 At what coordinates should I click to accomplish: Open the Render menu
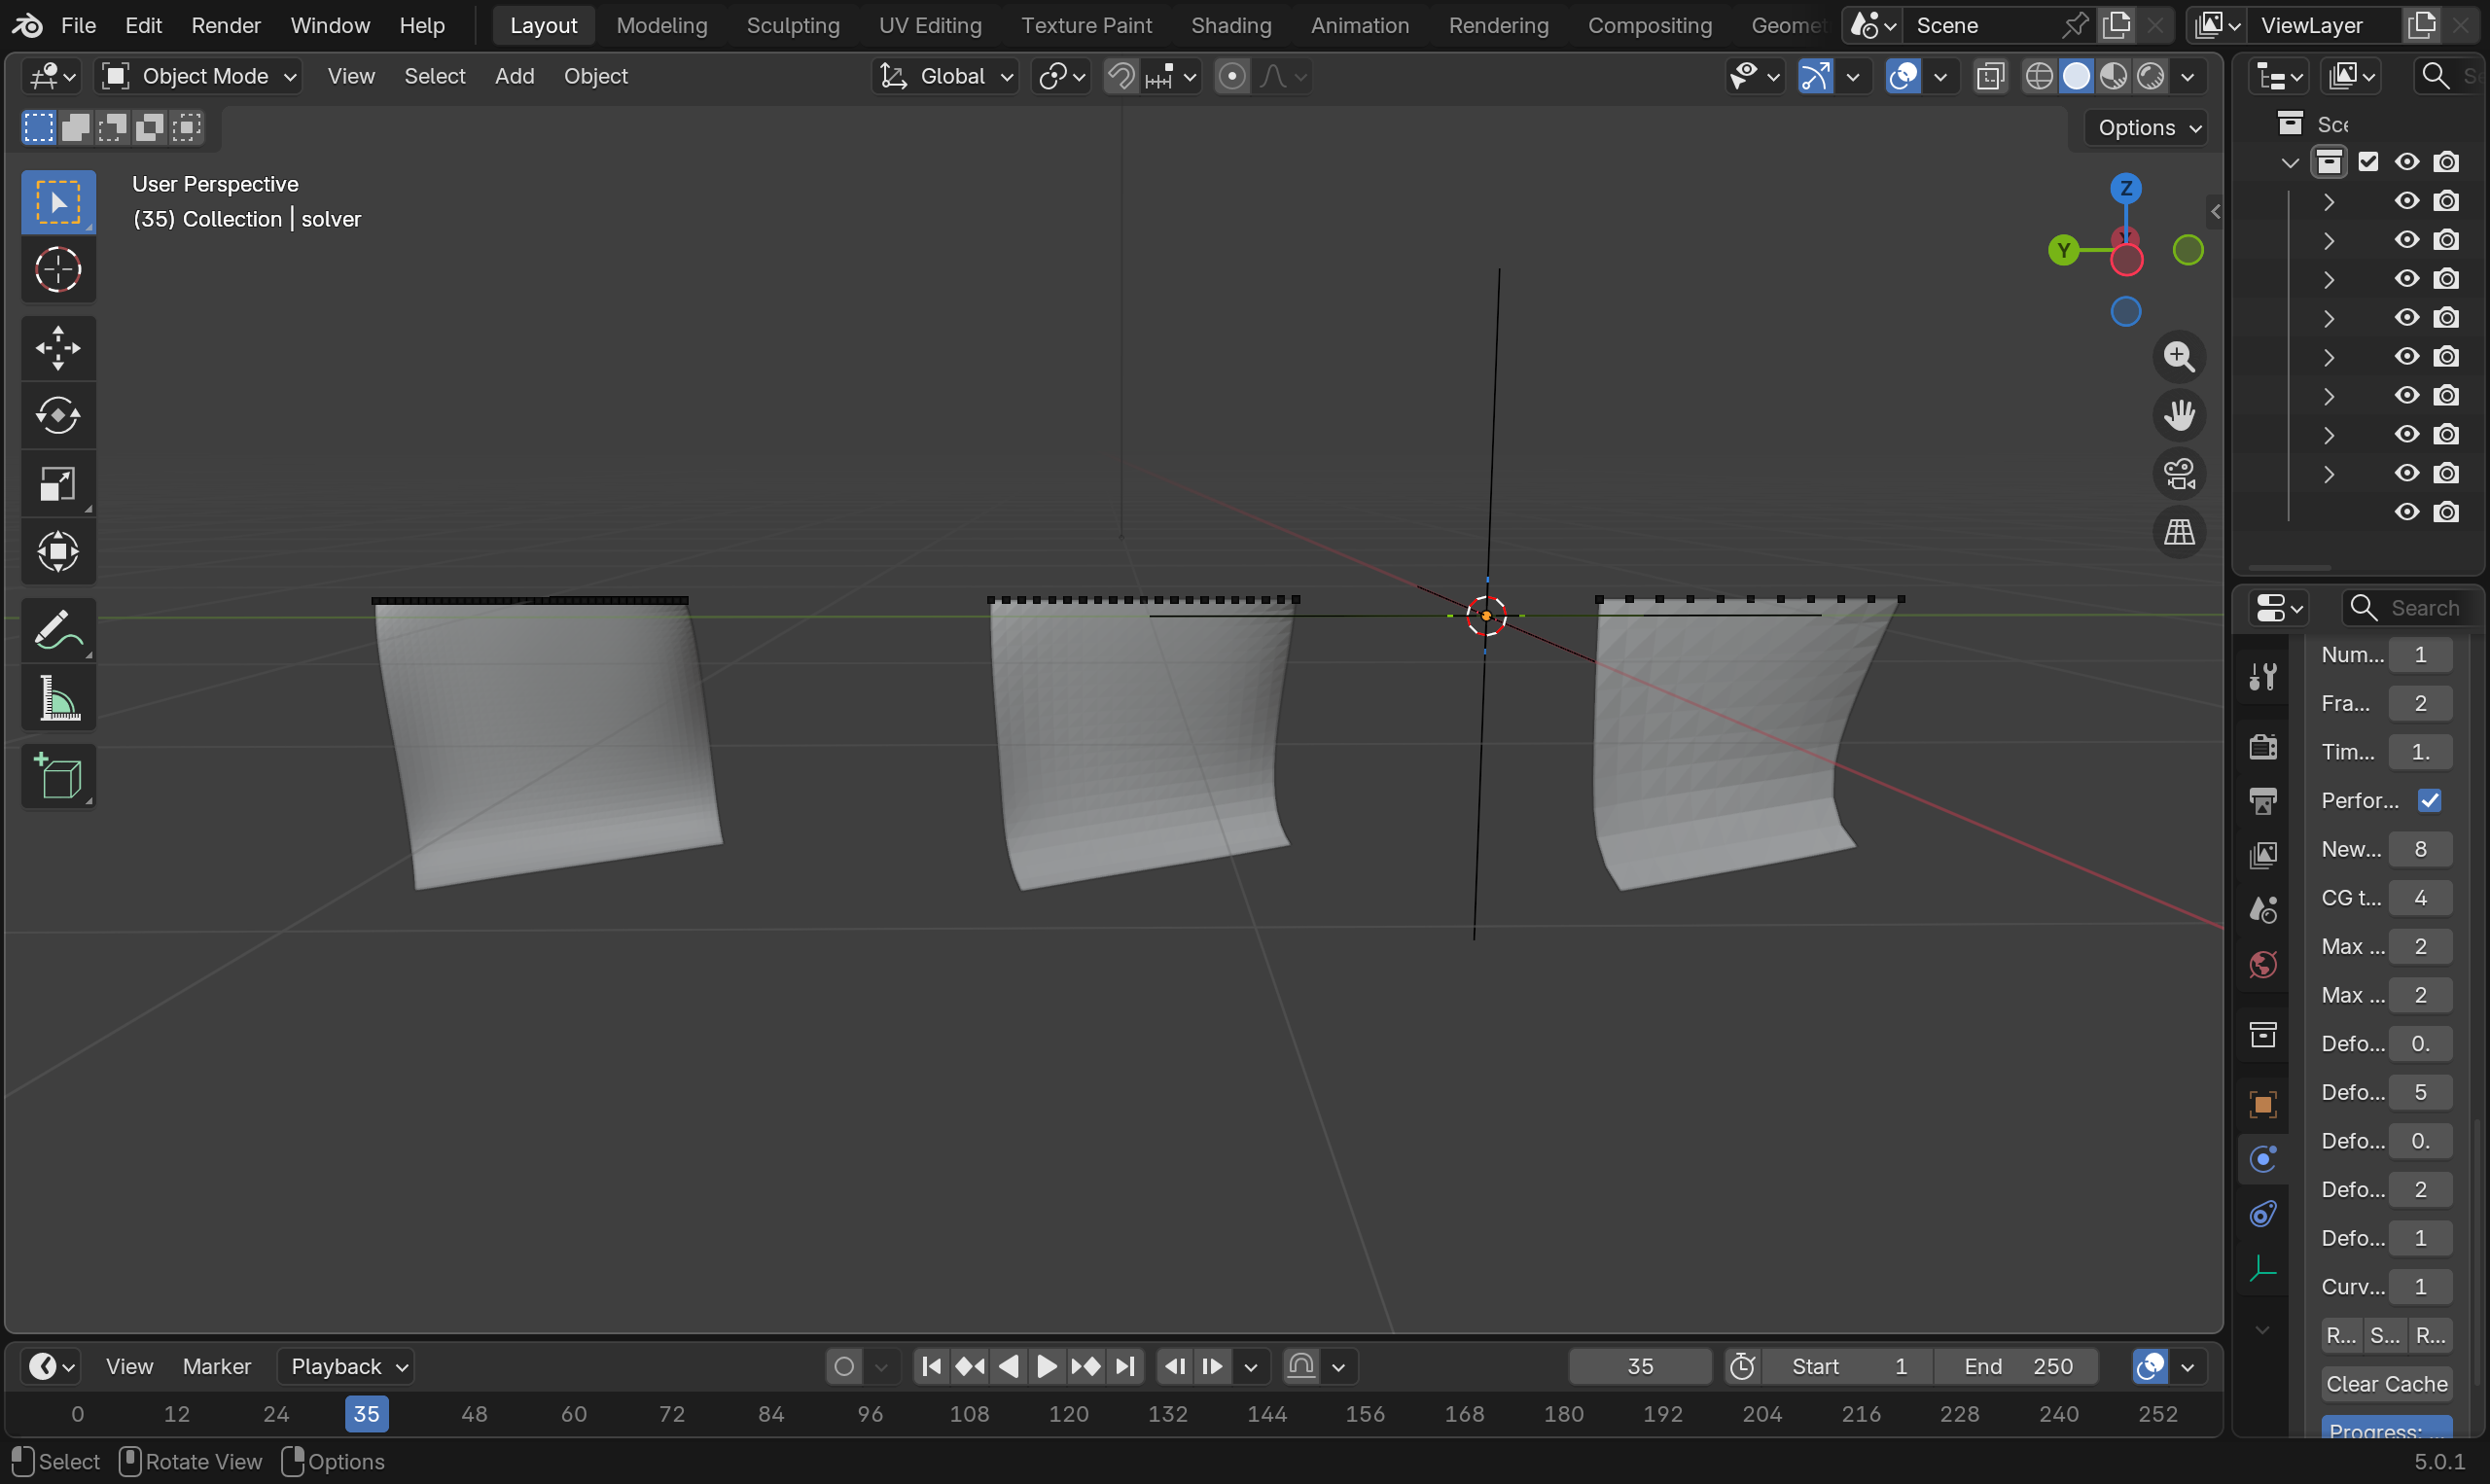[x=226, y=25]
